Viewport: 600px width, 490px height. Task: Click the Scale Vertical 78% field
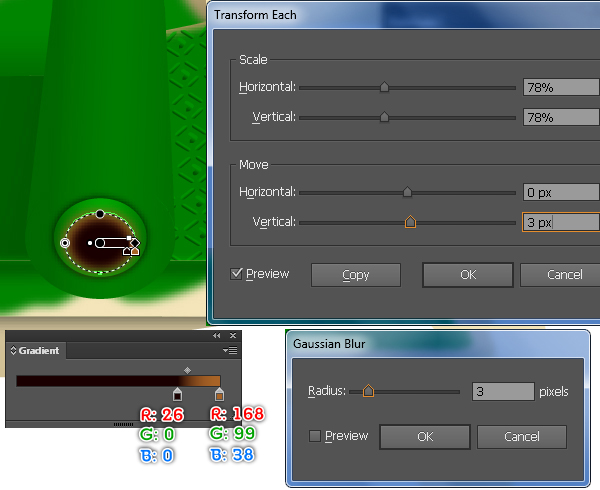561,117
